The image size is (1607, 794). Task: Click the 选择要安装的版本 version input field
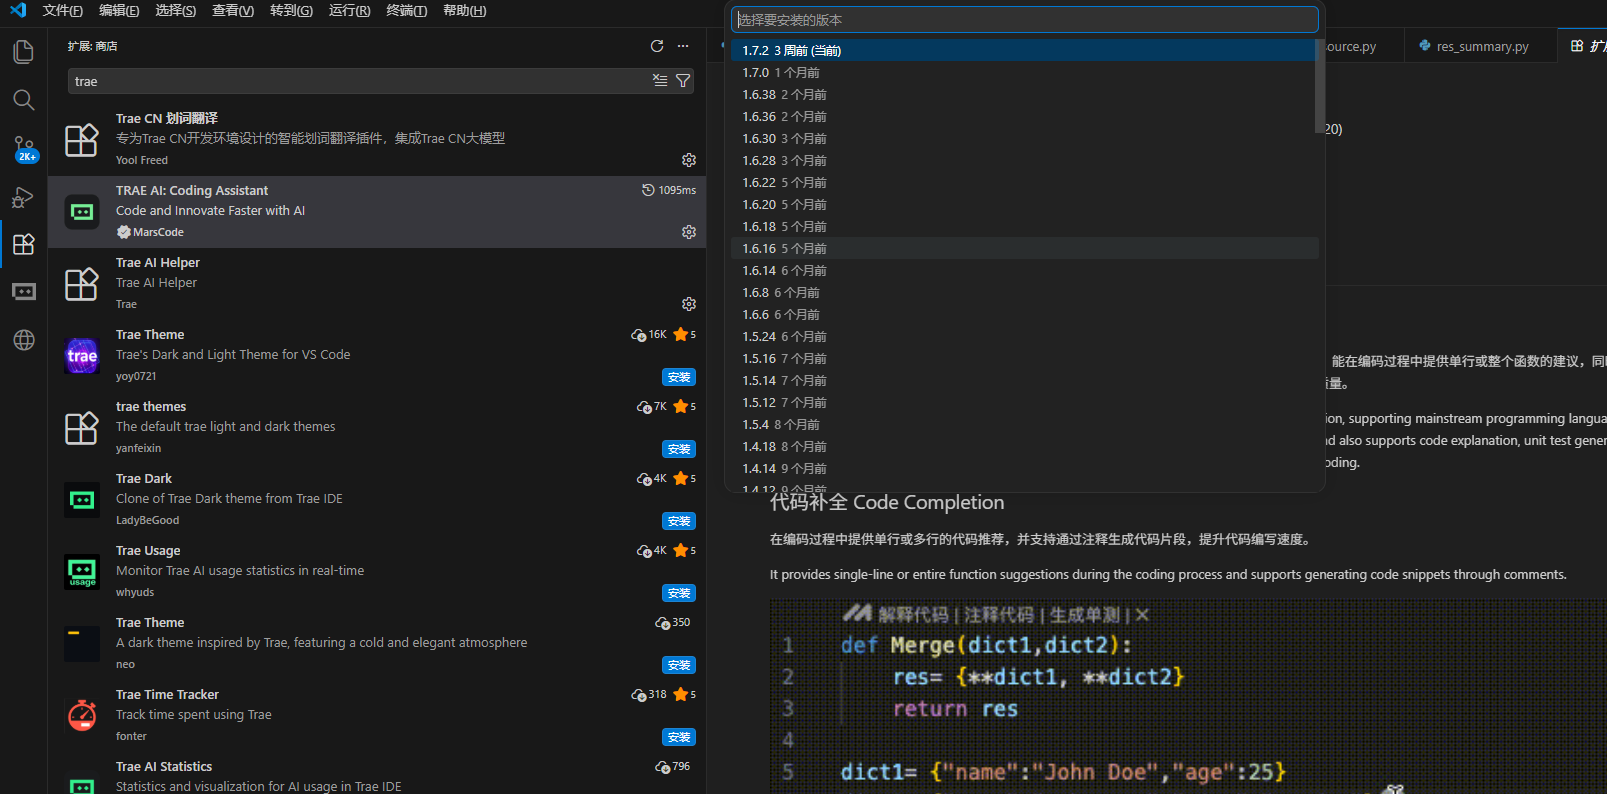(x=1025, y=20)
